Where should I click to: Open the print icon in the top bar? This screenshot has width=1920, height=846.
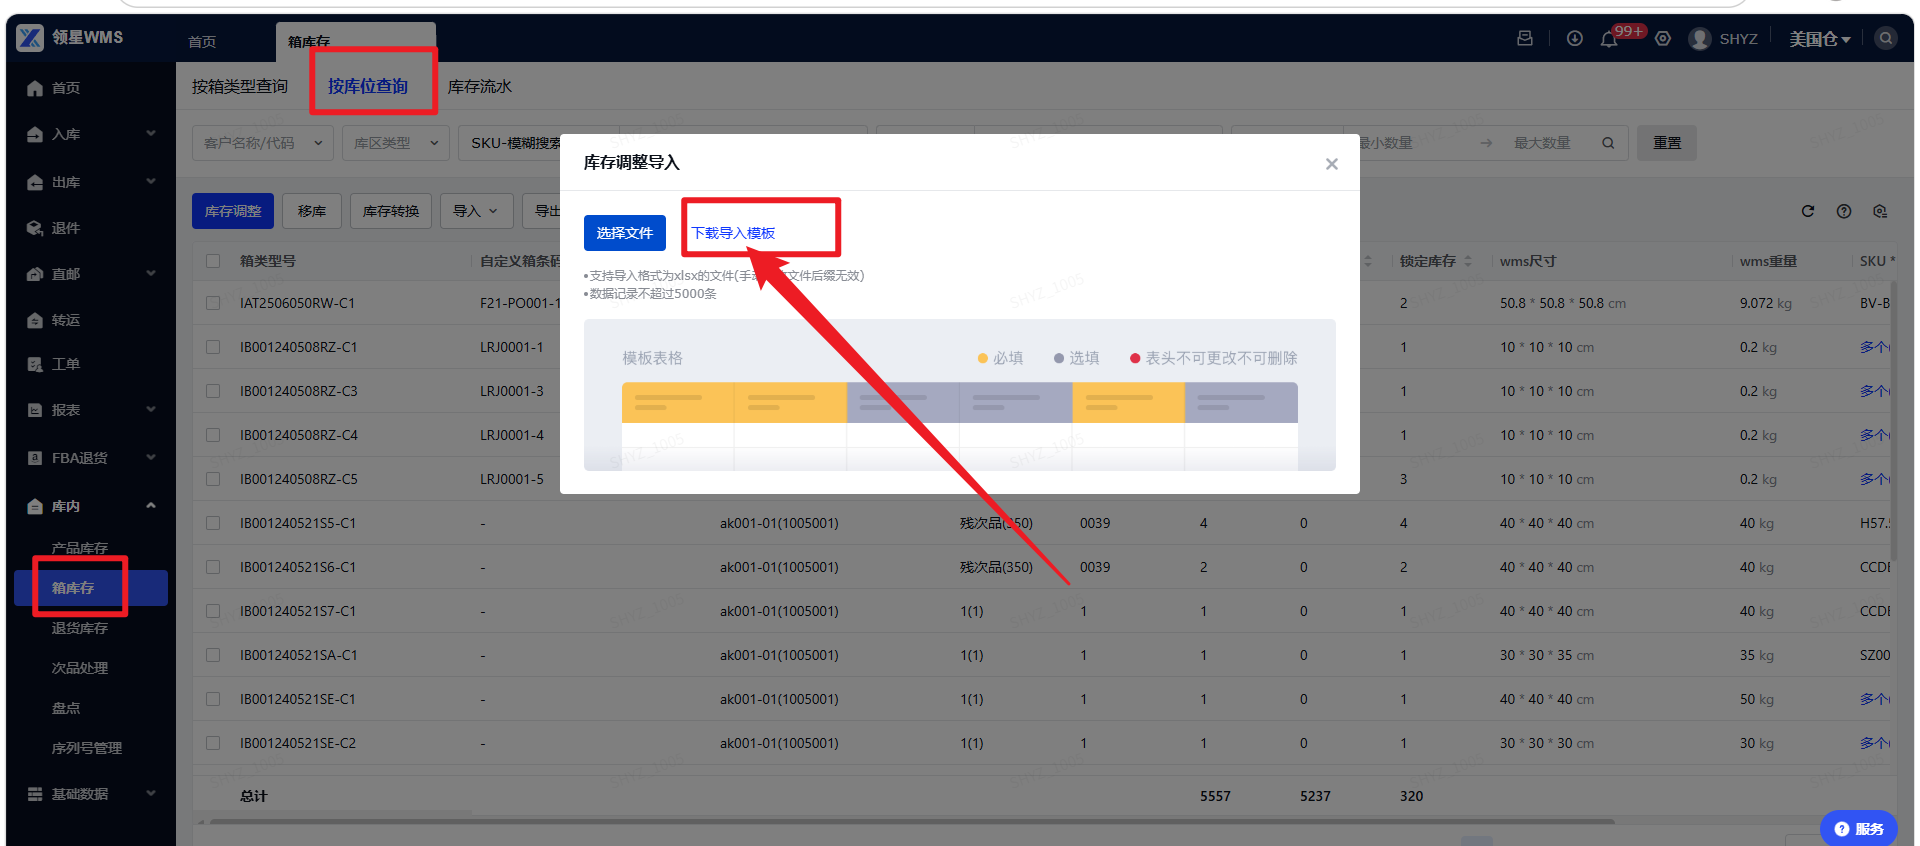[x=1525, y=38]
